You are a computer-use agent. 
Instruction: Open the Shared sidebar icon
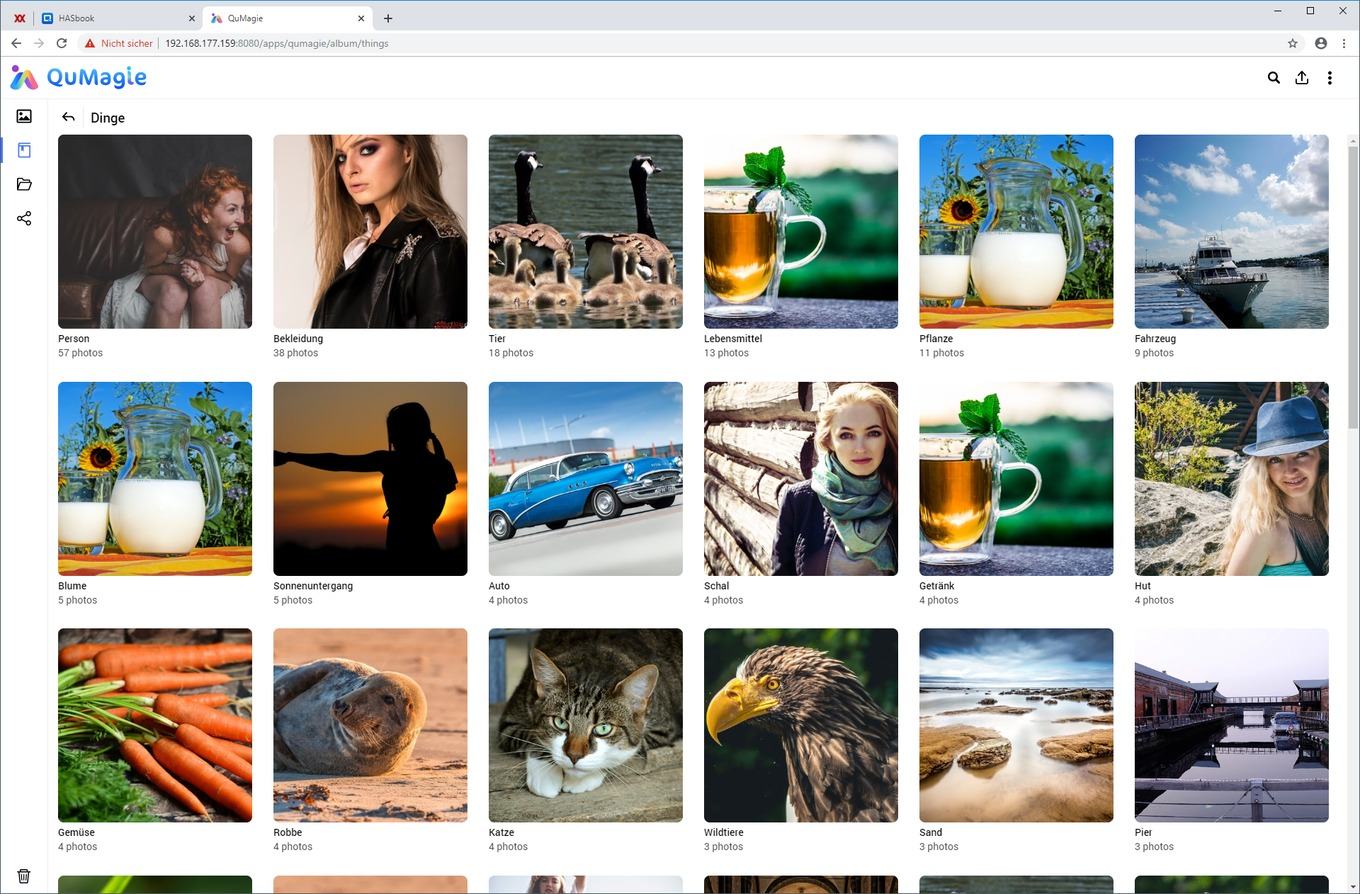(24, 218)
